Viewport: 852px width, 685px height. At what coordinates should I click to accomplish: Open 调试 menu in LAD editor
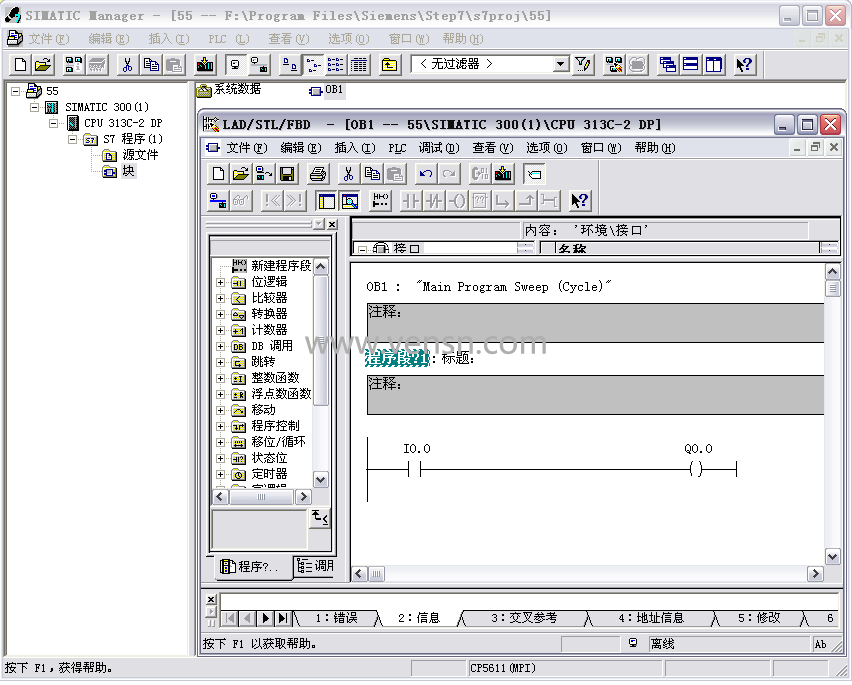click(439, 148)
